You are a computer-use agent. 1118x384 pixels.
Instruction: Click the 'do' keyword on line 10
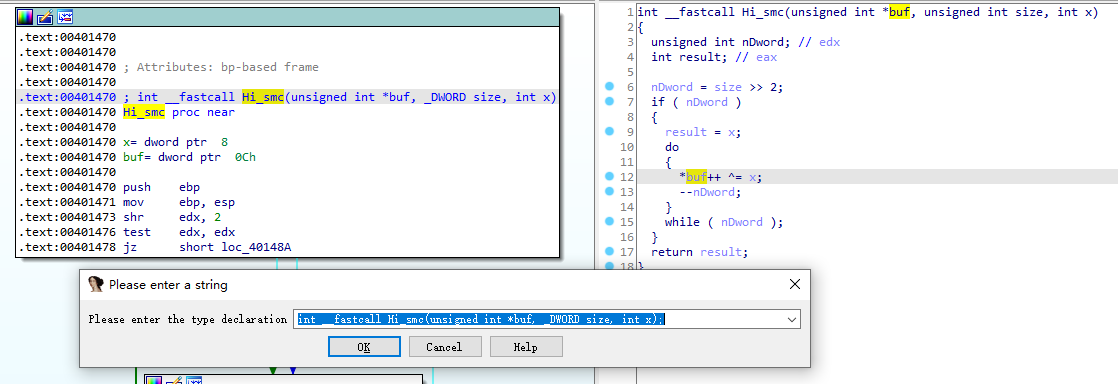[672, 147]
